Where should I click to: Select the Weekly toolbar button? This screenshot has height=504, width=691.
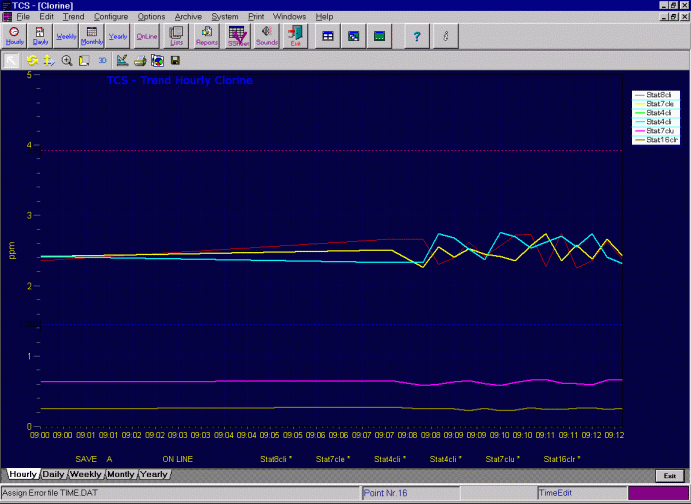click(66, 36)
